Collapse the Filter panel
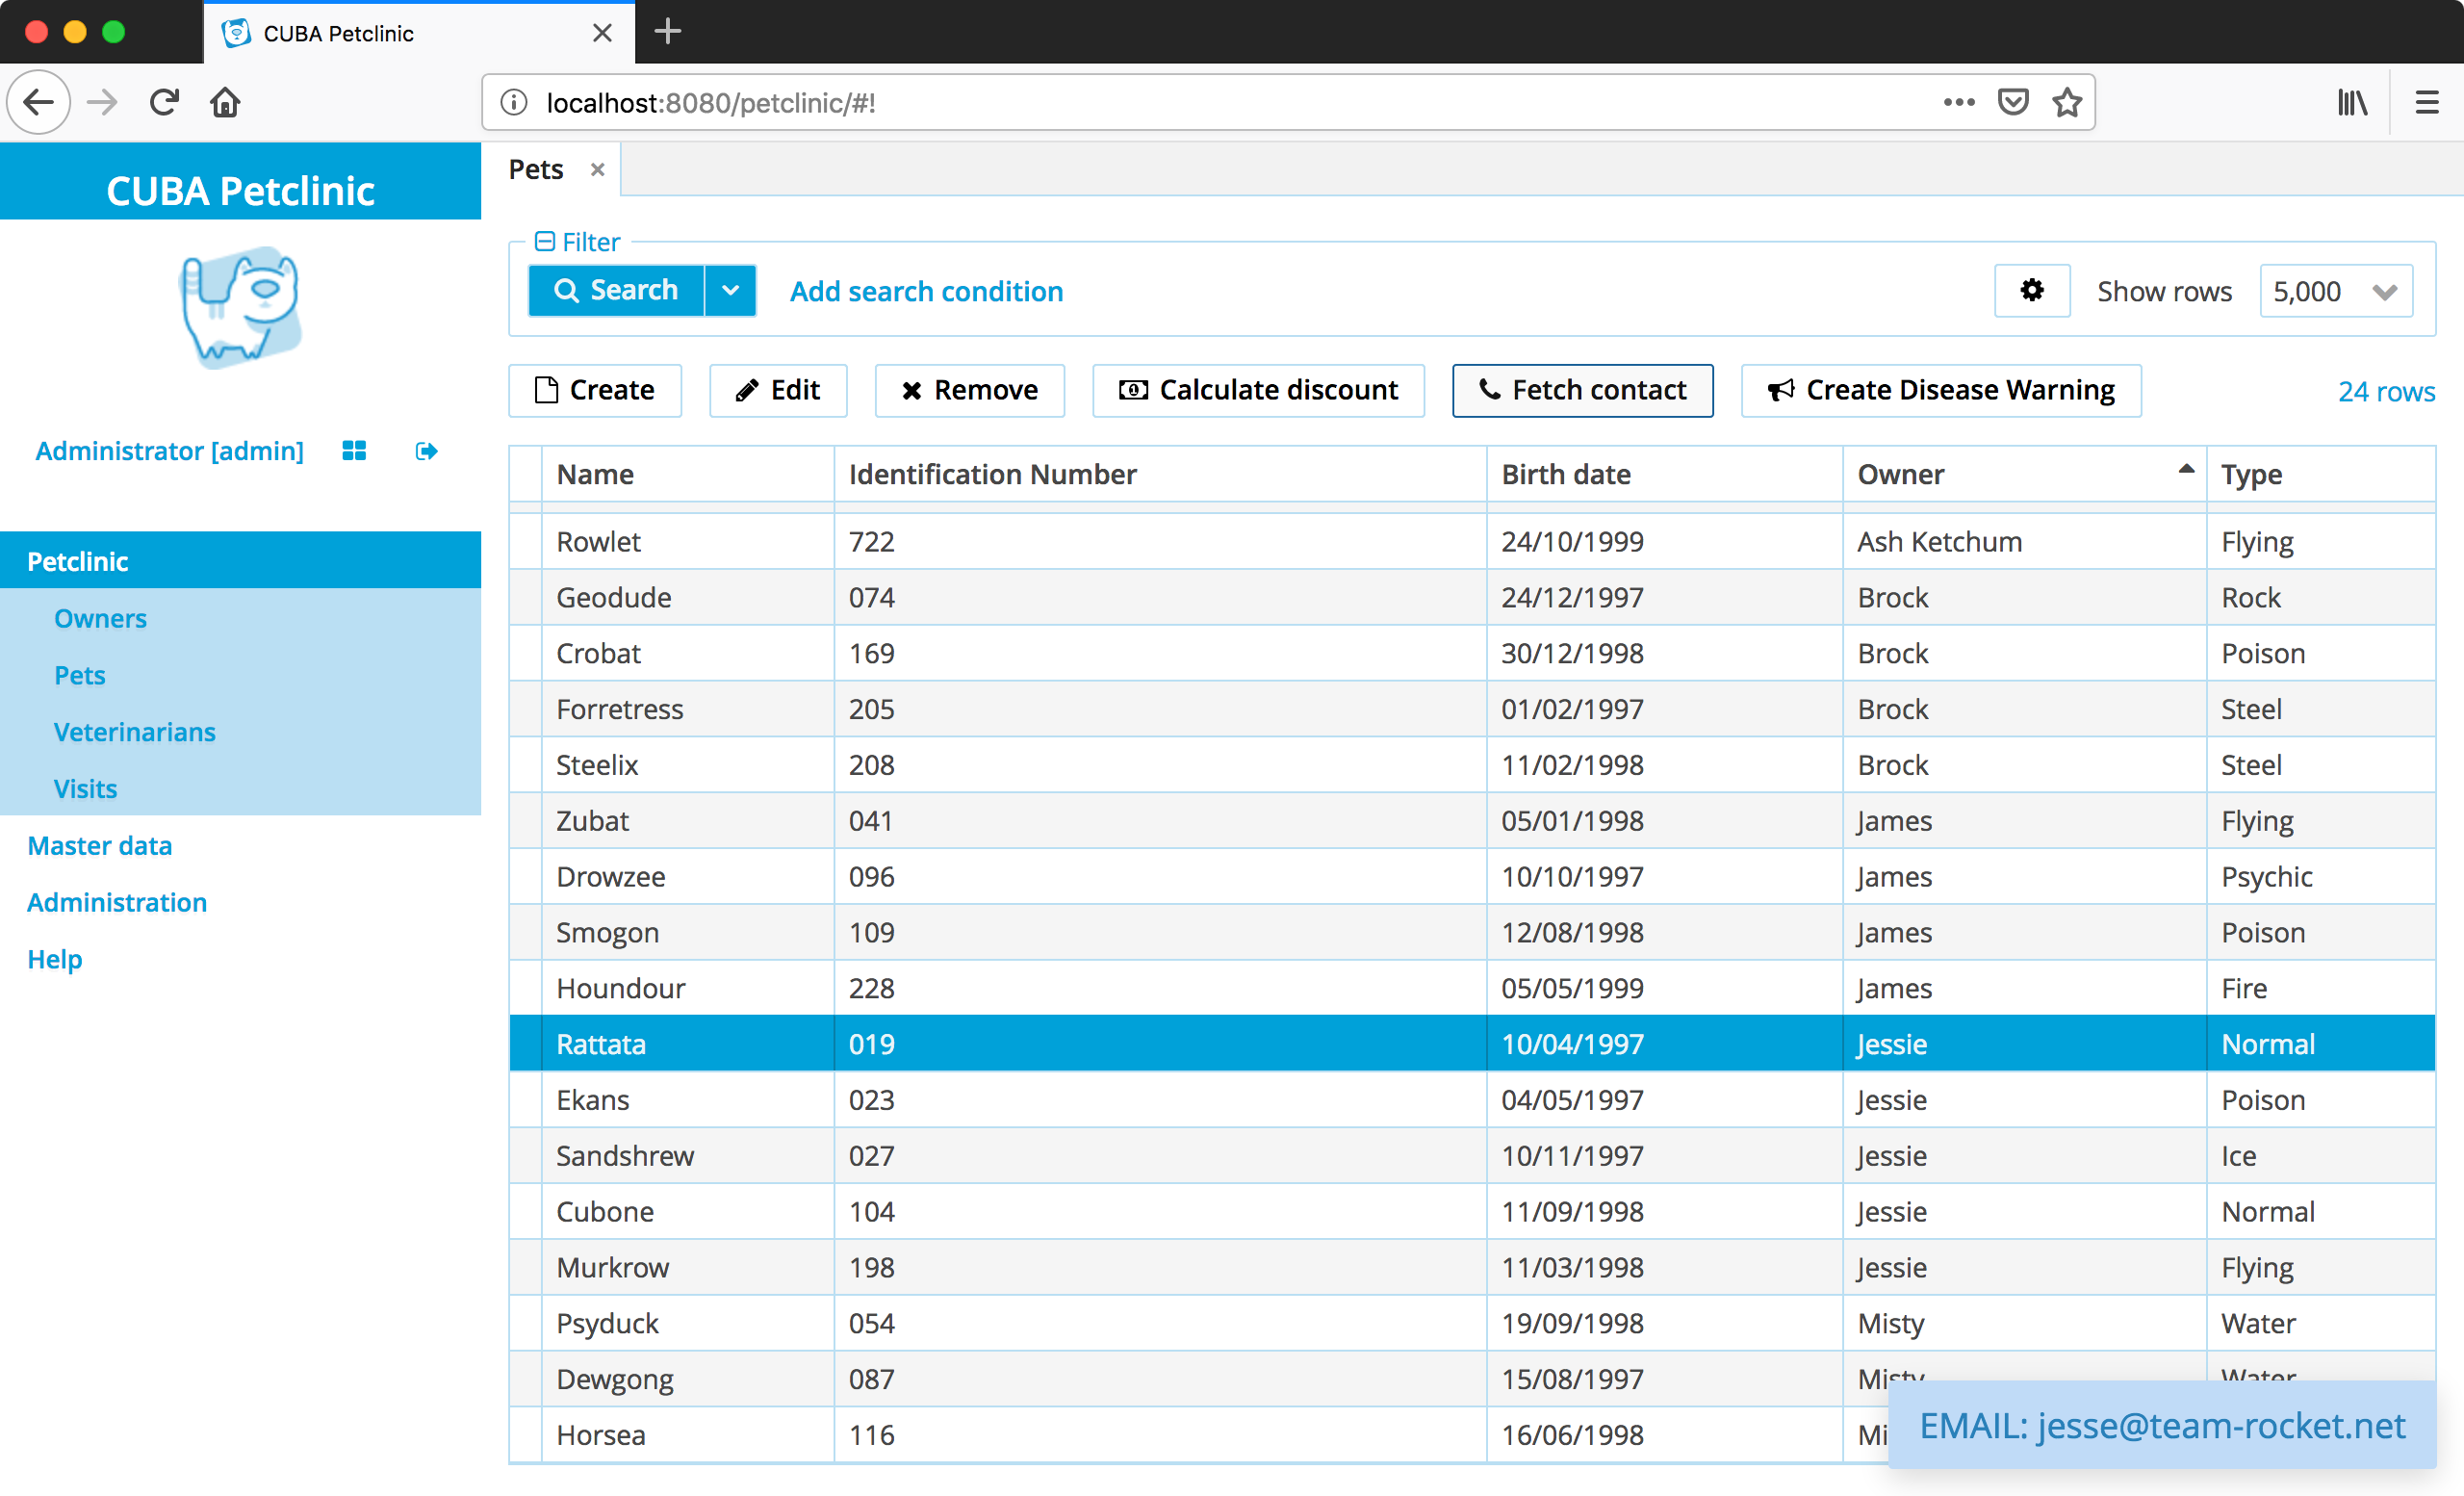Viewport: 2464px width, 1496px height. 545,241
